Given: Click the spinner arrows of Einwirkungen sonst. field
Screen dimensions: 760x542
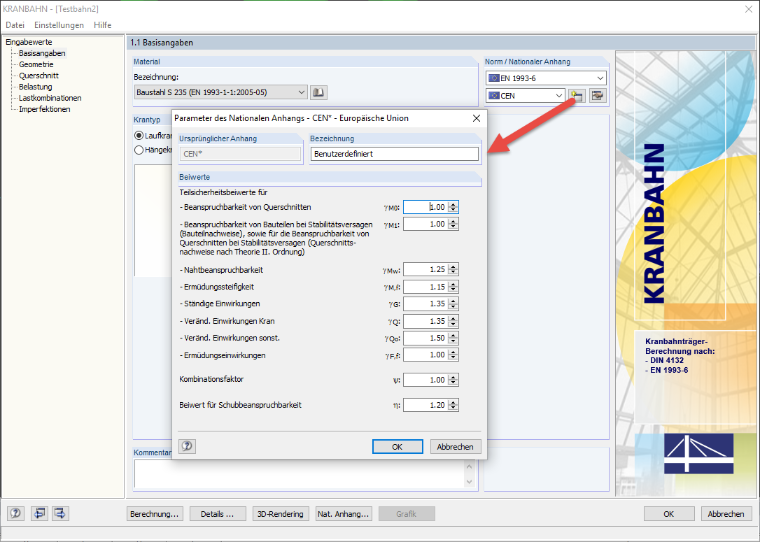Looking at the screenshot, I should (x=453, y=338).
